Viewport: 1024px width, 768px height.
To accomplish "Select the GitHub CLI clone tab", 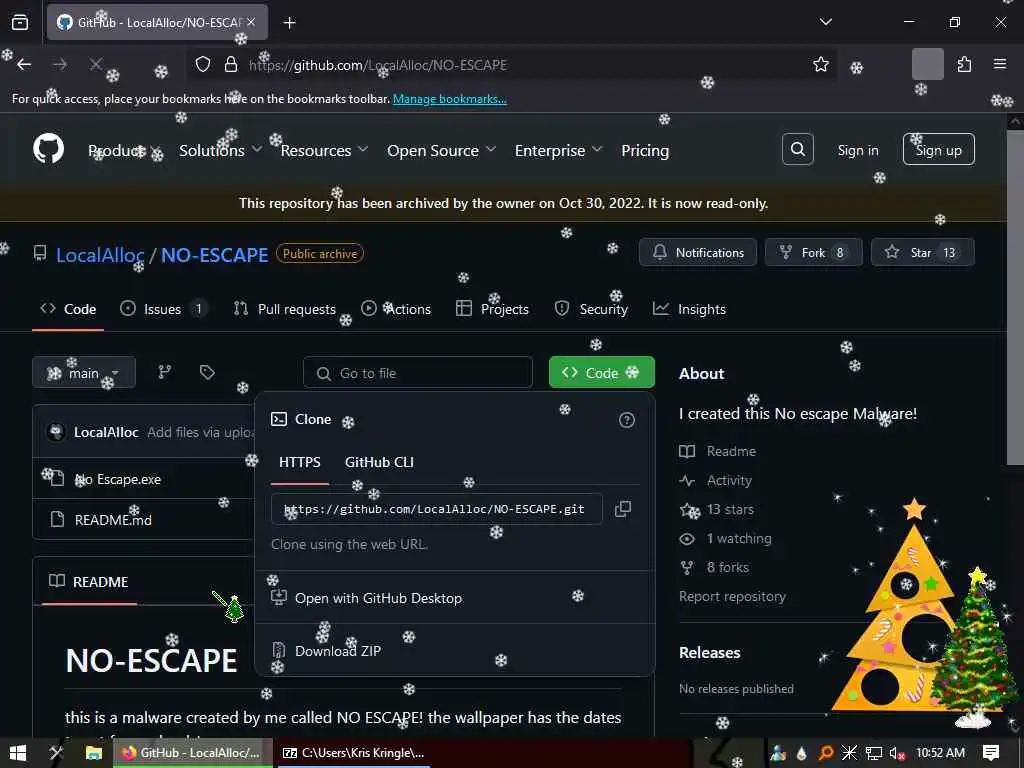I will [x=379, y=462].
